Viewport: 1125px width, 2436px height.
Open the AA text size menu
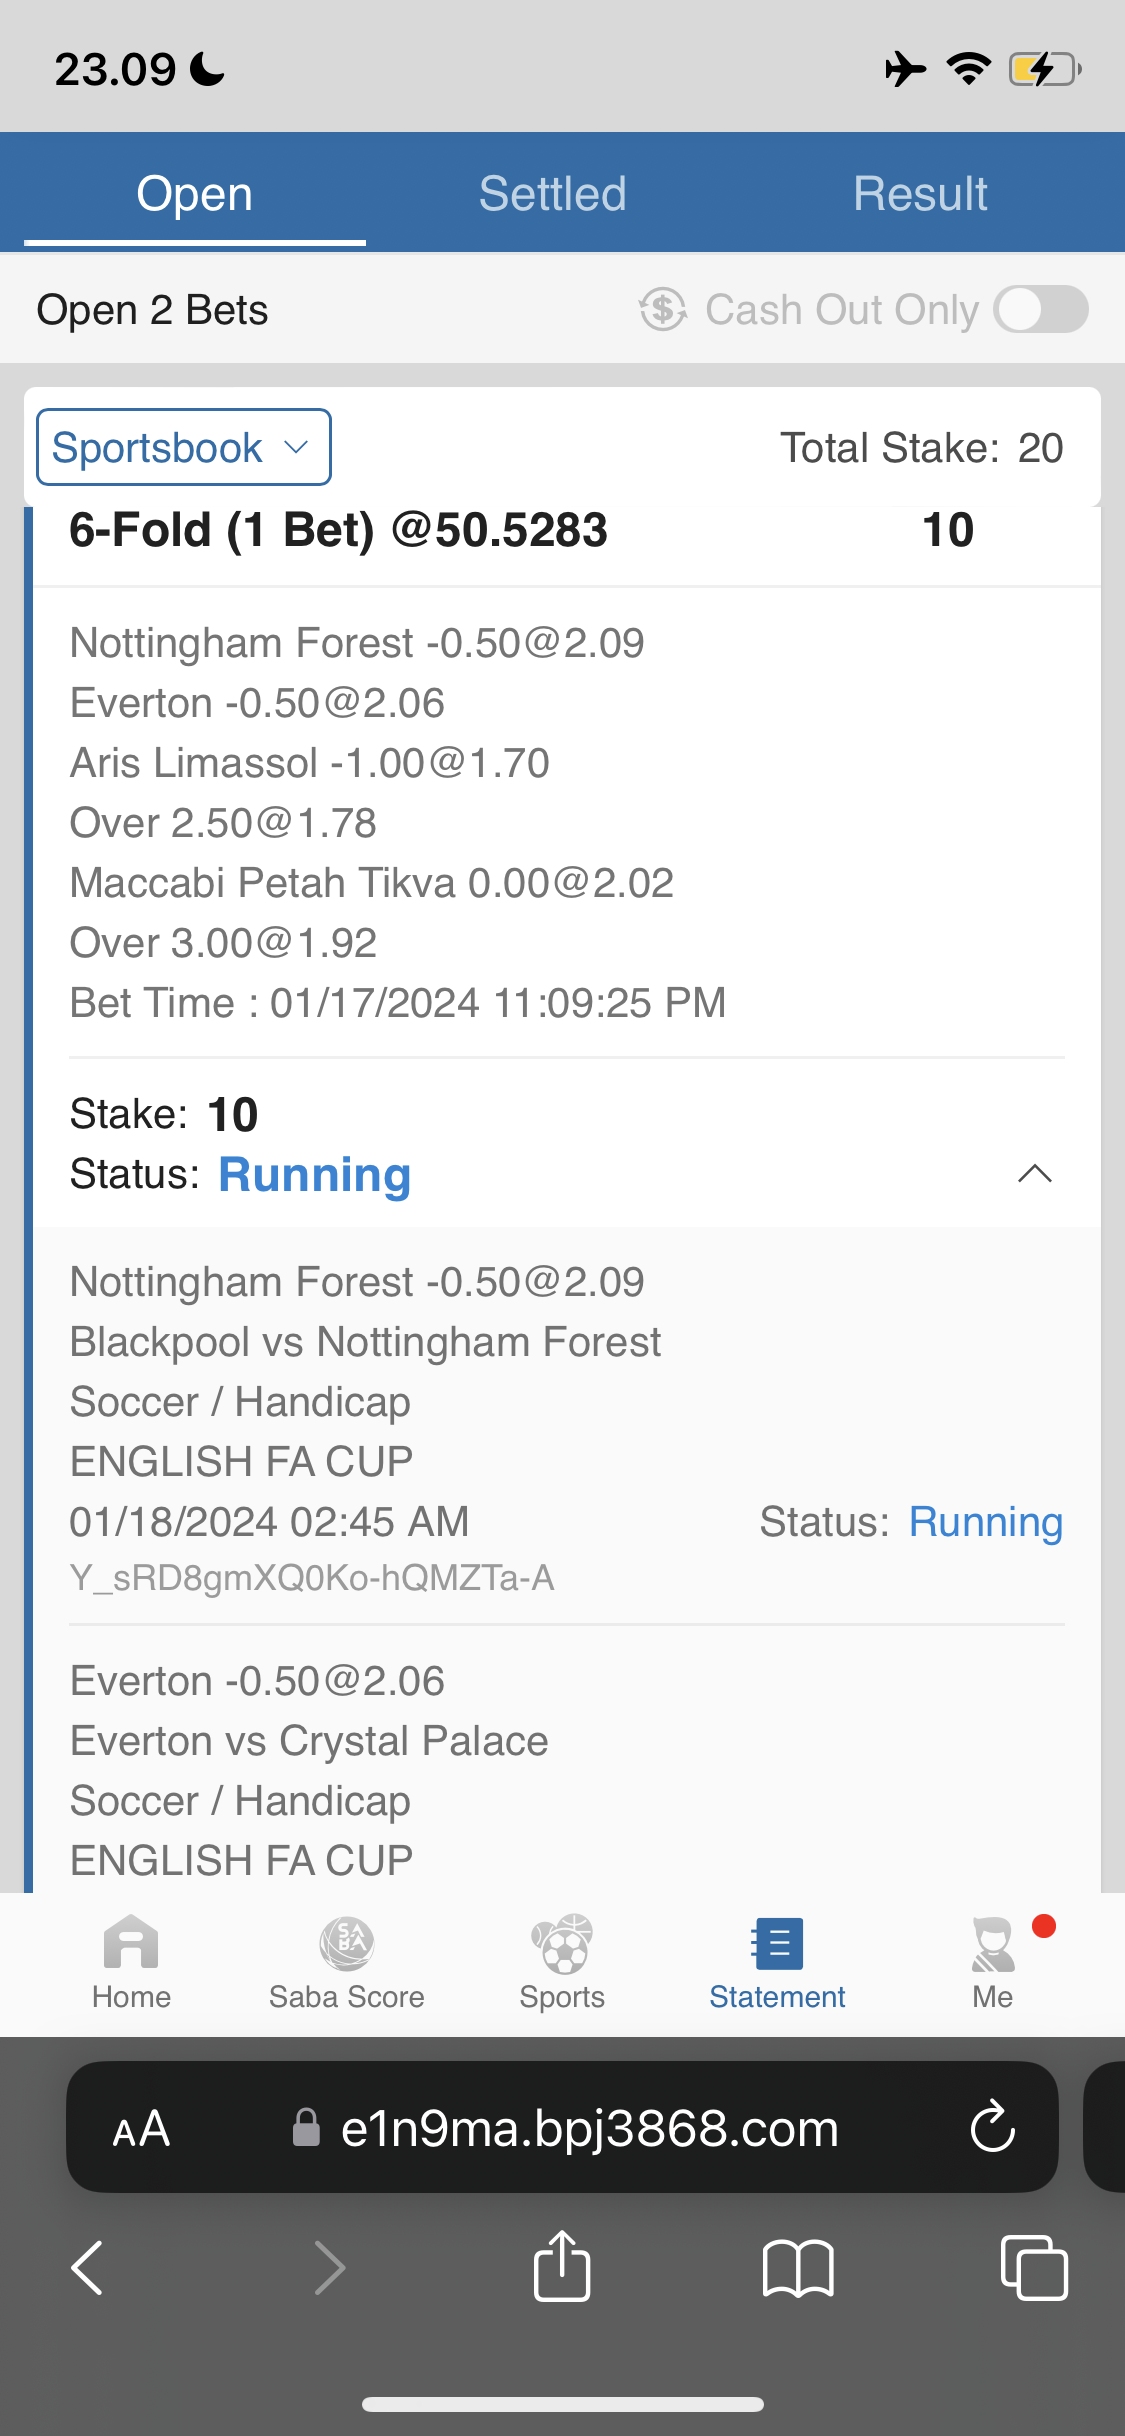pyautogui.click(x=141, y=2129)
